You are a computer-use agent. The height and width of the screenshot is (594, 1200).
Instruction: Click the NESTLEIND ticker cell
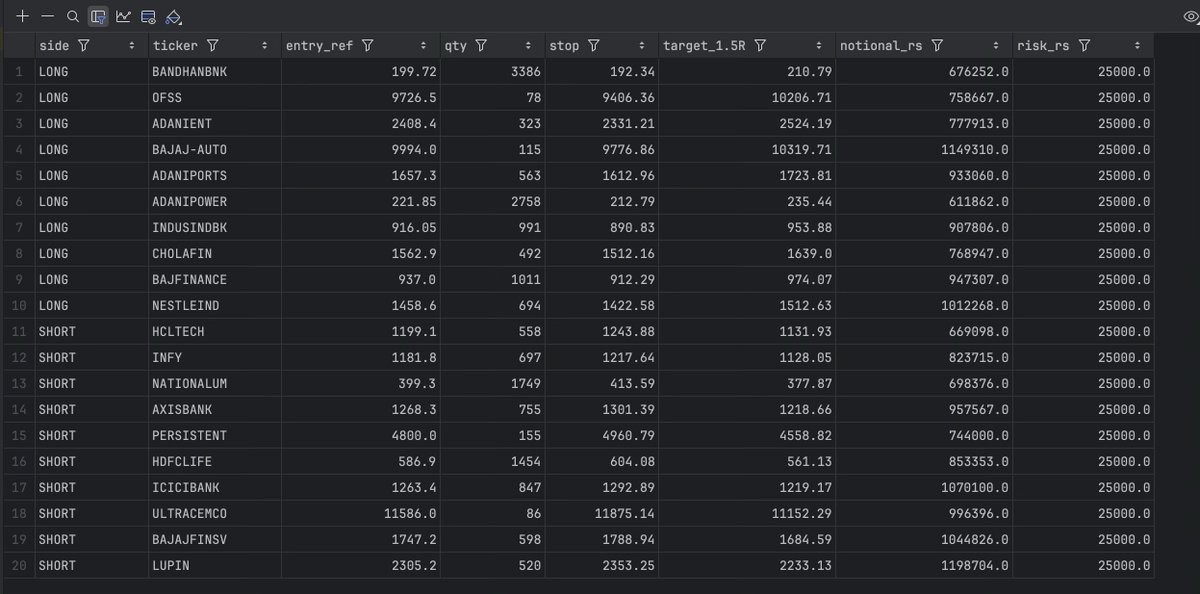pos(213,306)
